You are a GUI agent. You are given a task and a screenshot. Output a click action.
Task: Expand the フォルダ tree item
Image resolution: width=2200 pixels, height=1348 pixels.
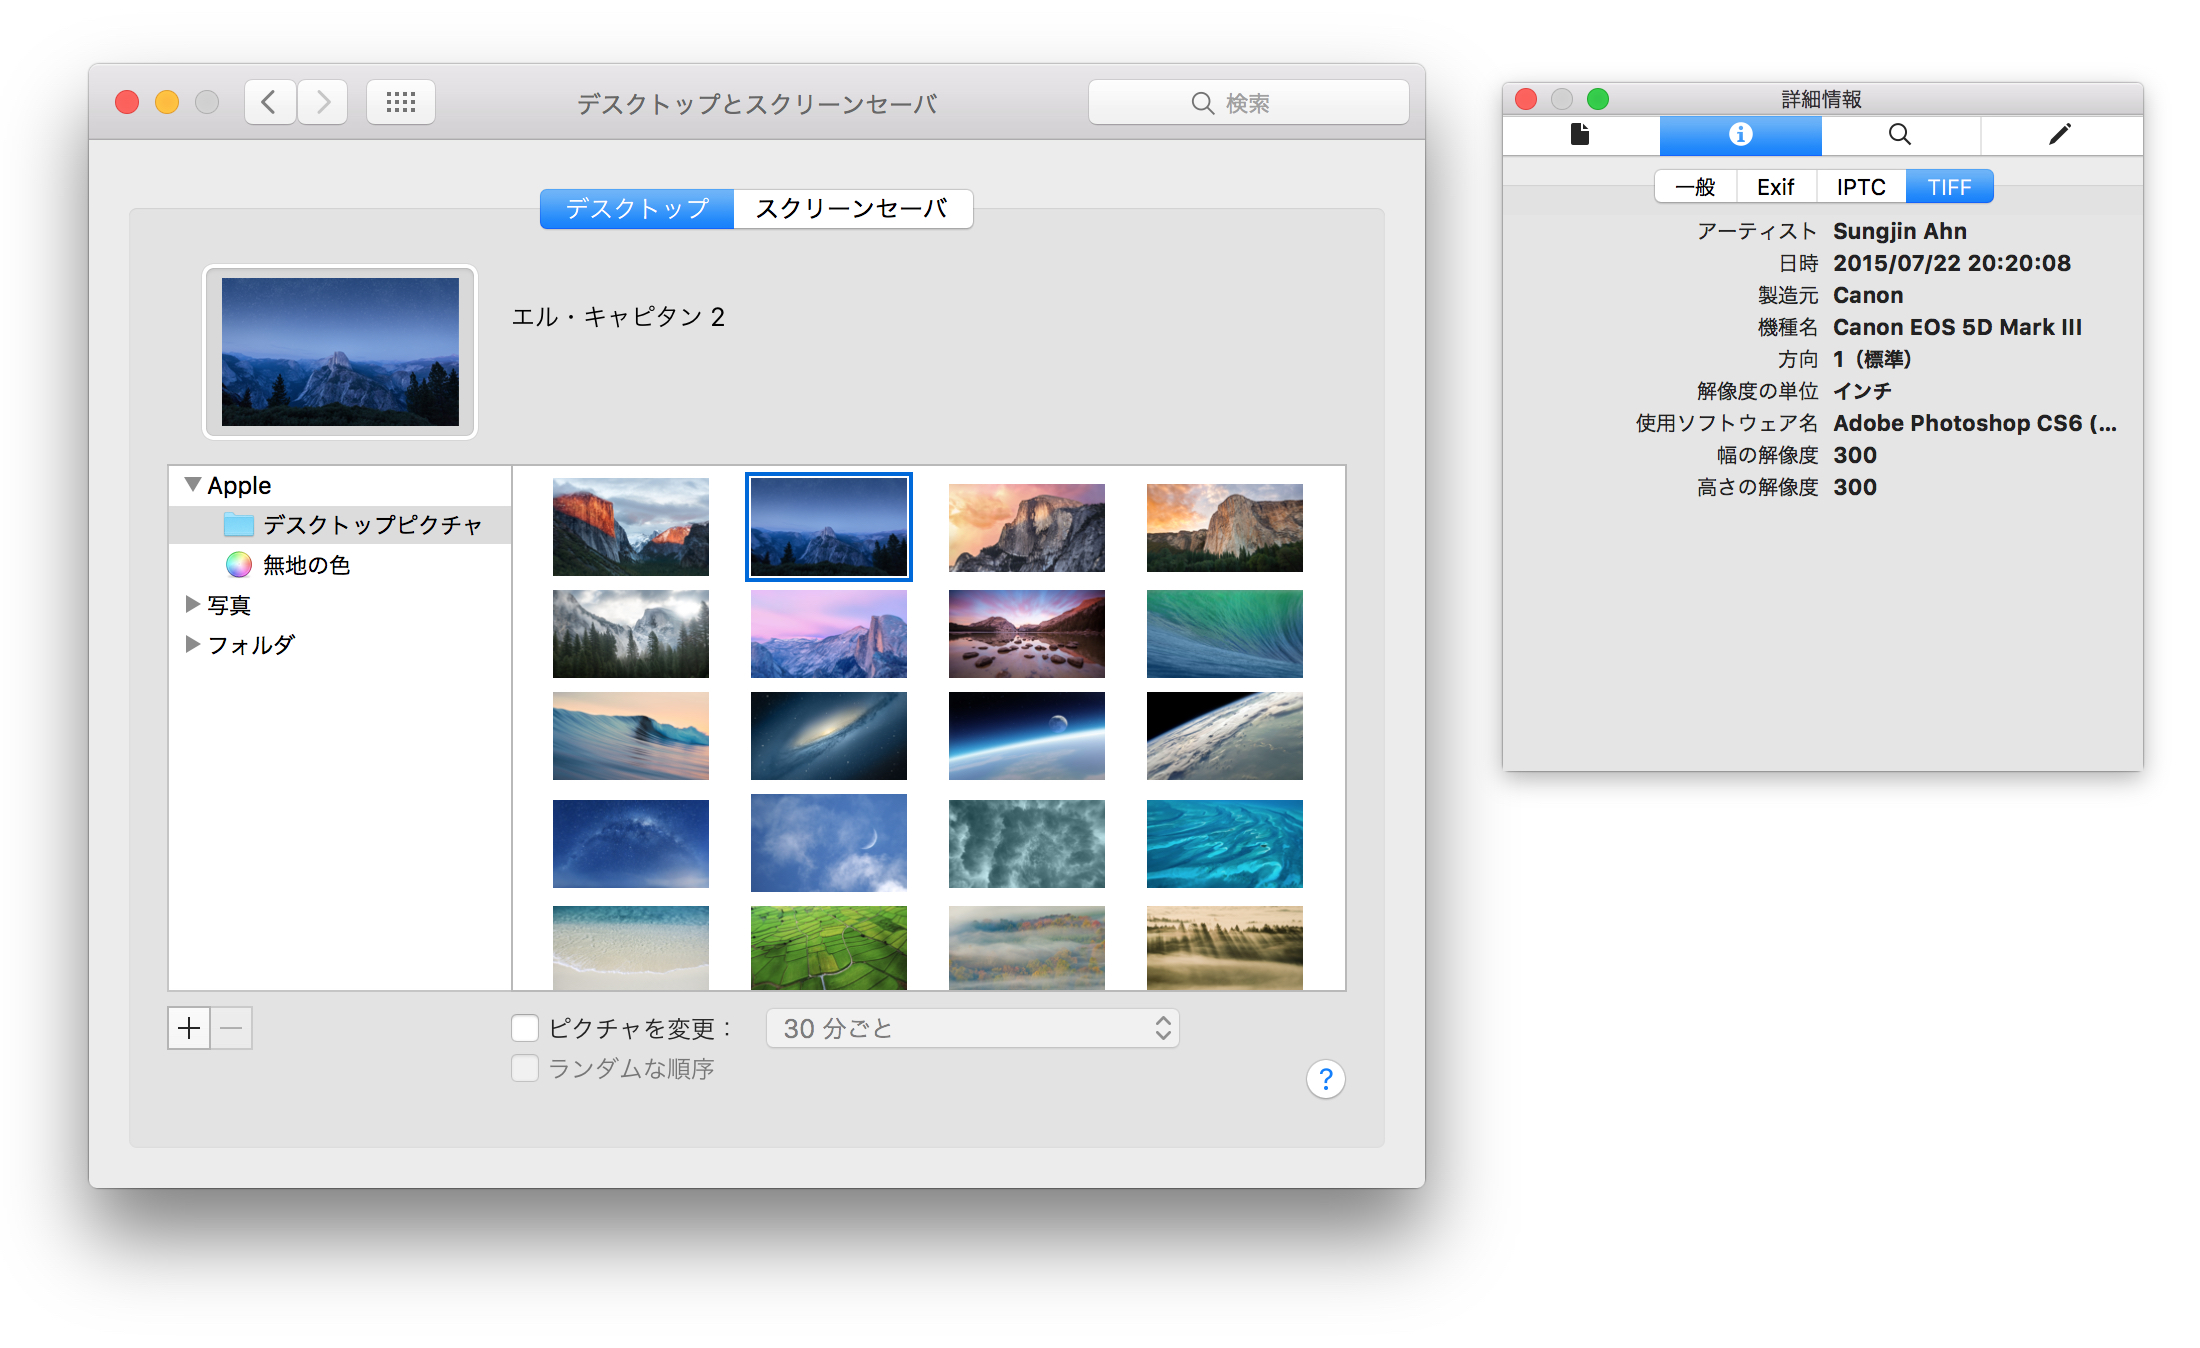(192, 644)
